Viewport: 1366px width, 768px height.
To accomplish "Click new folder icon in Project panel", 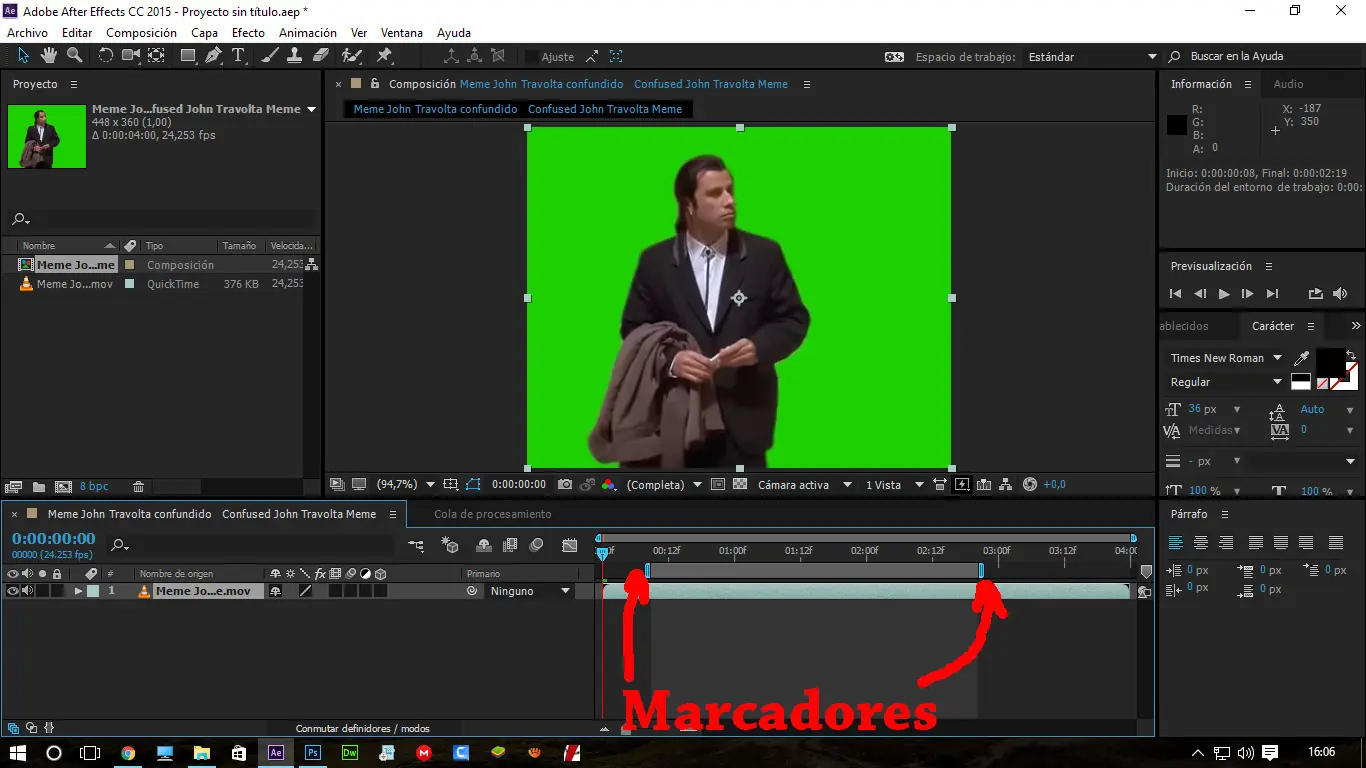I will 39,487.
